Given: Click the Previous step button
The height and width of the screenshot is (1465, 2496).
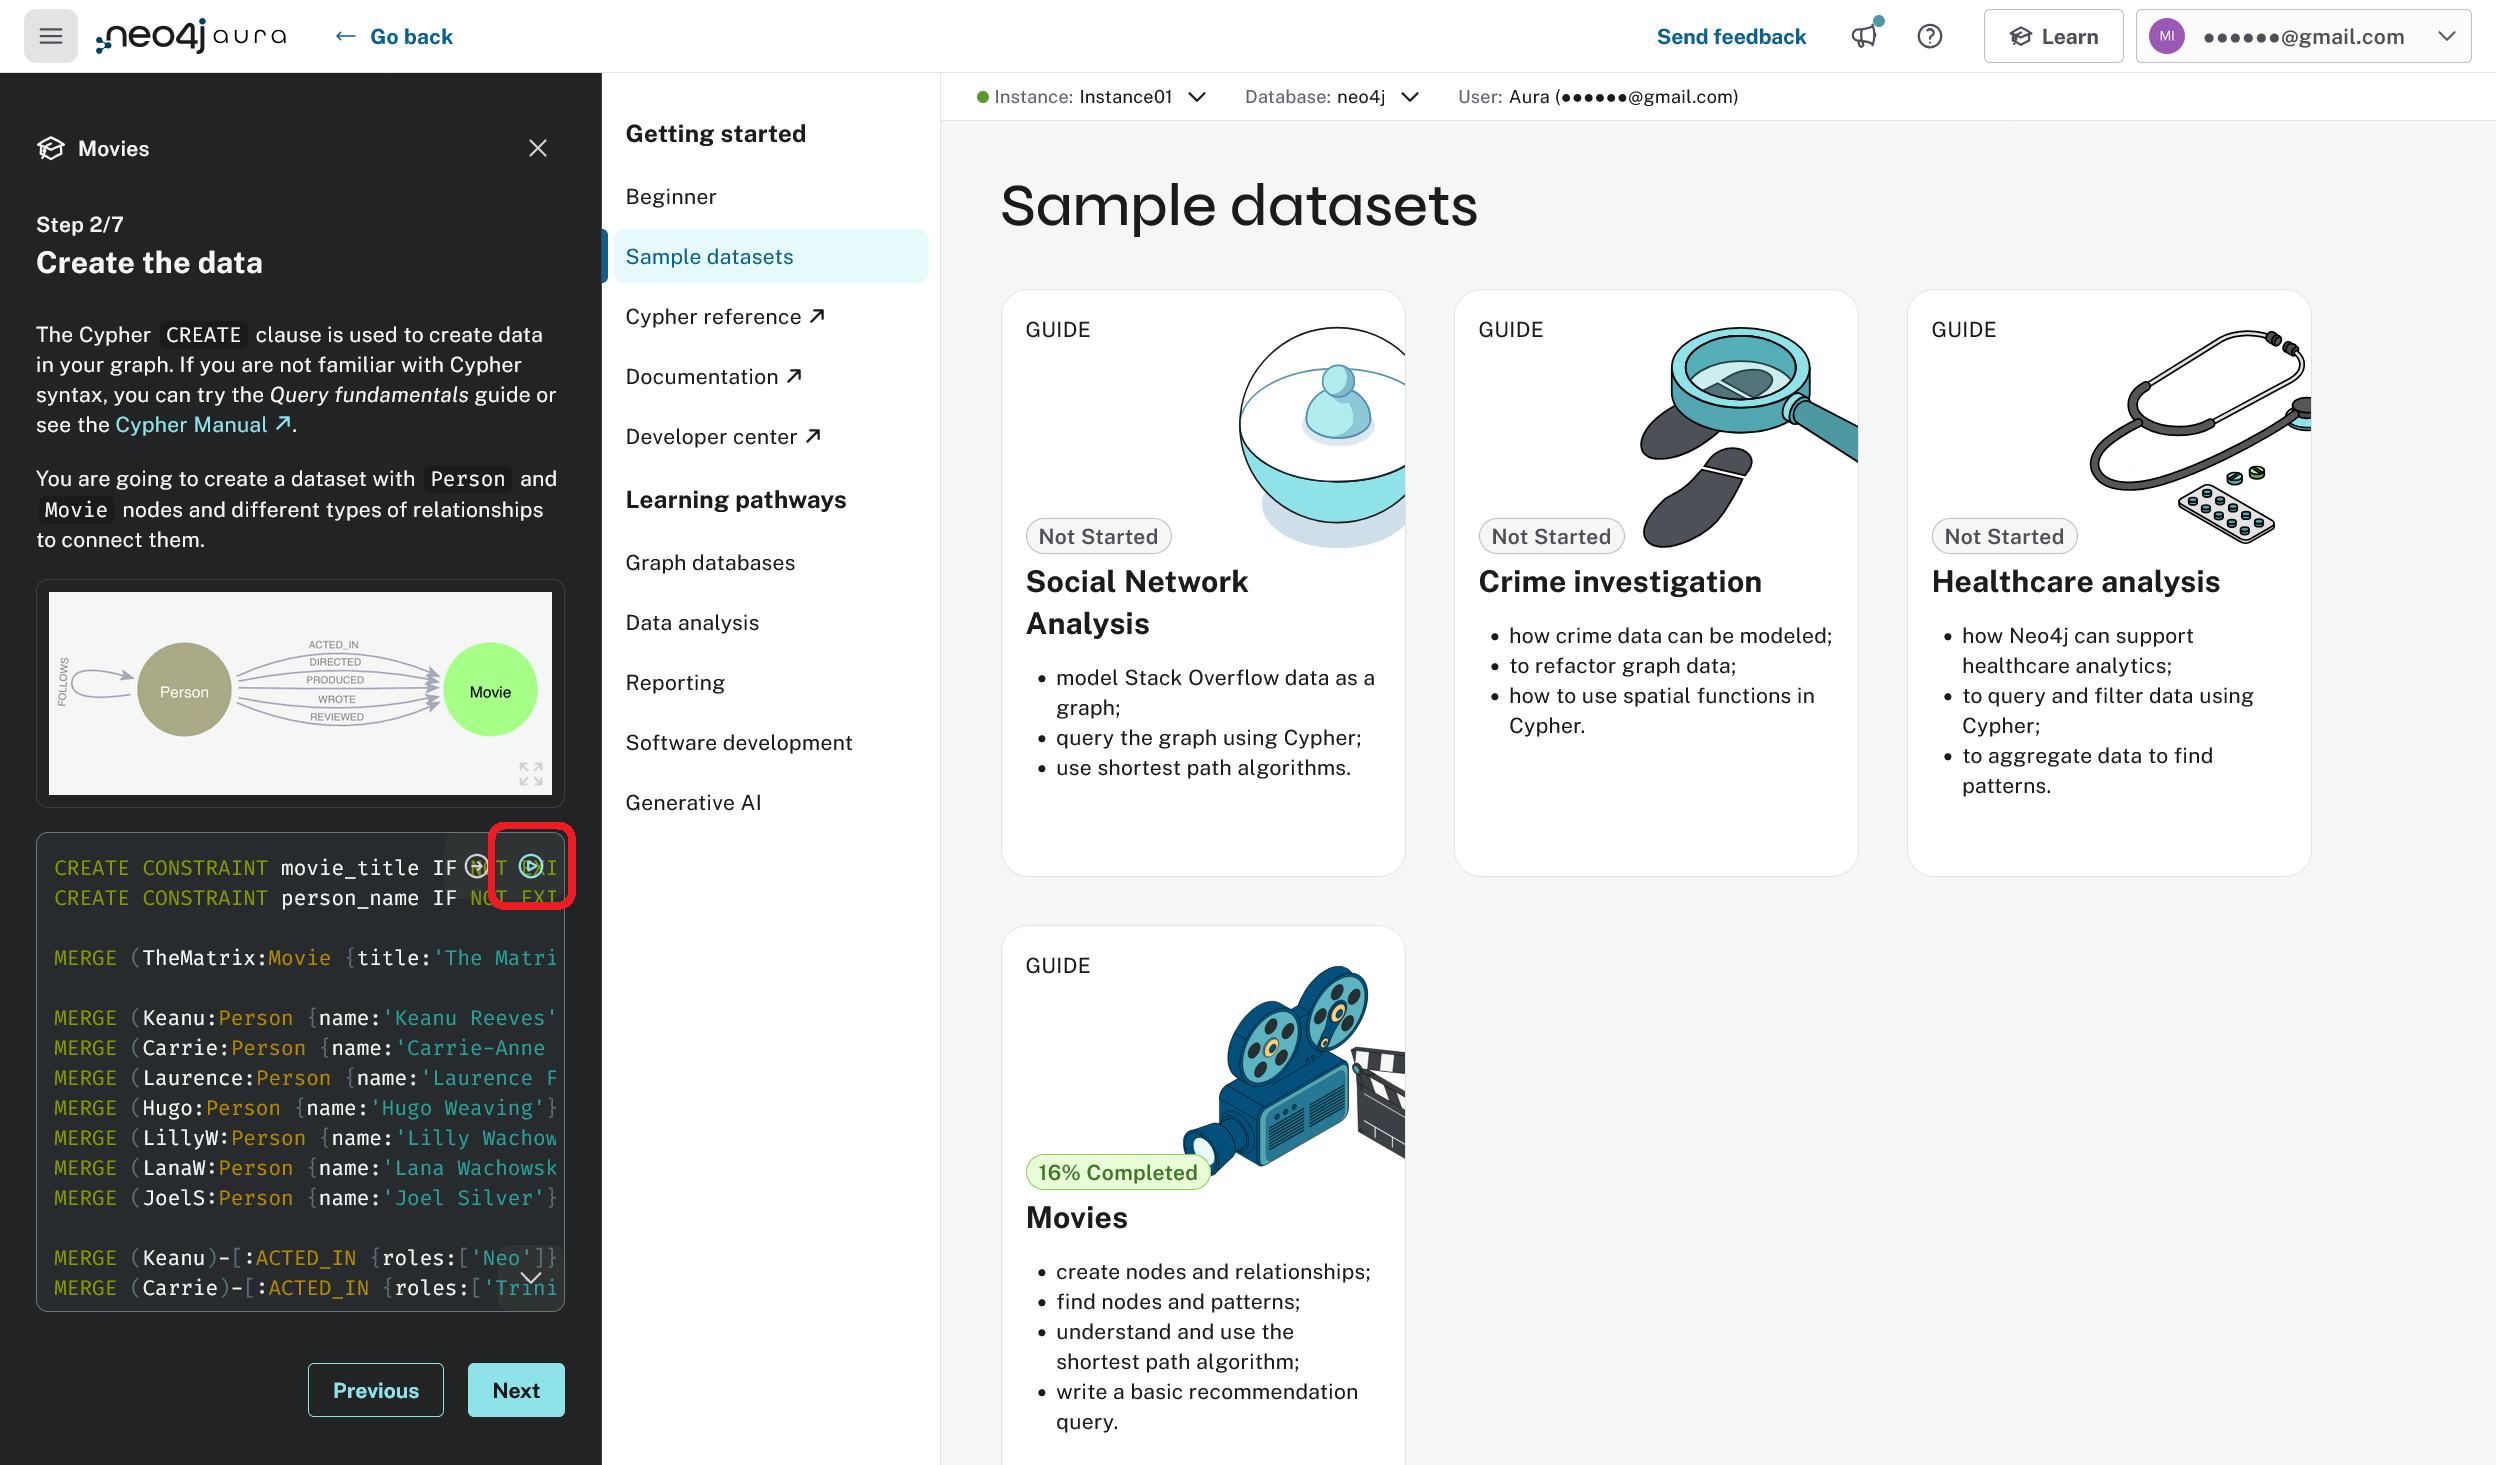Looking at the screenshot, I should [376, 1390].
